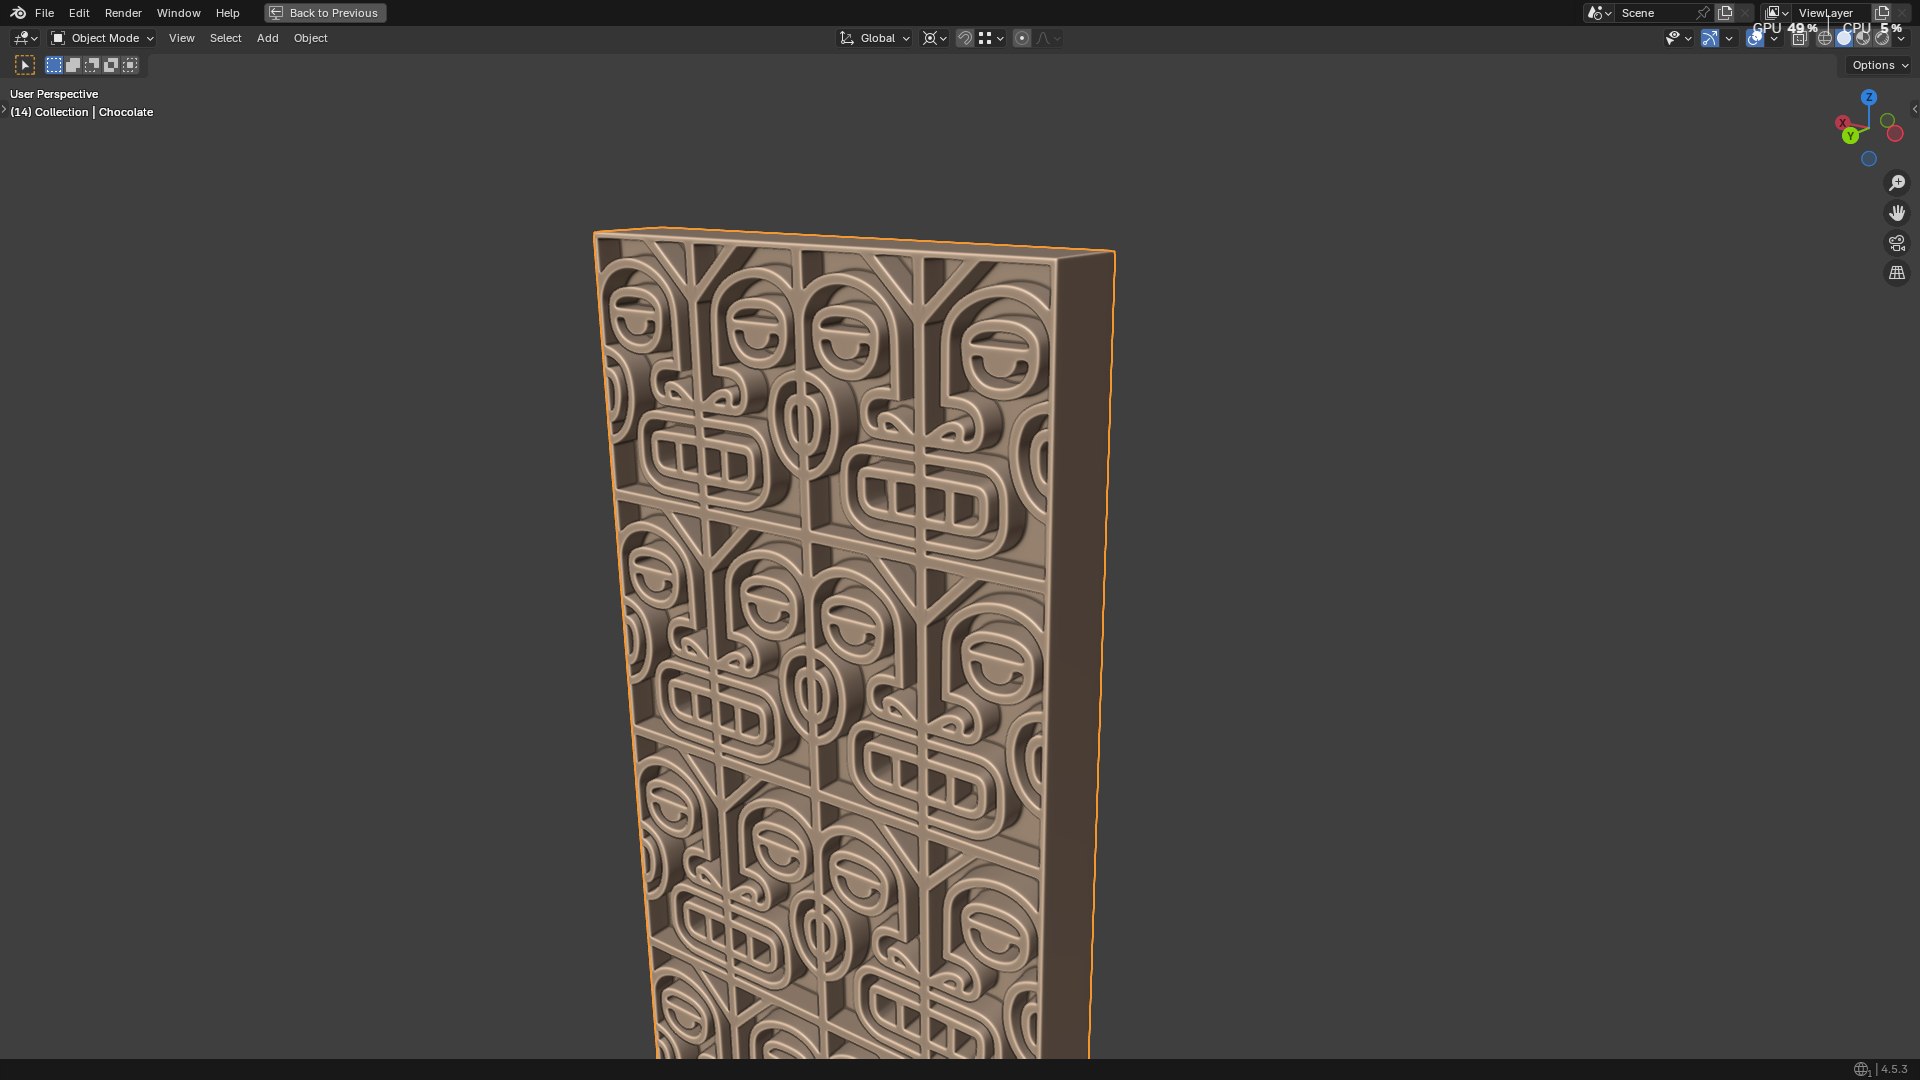Toggle the camera view icon
Viewport: 1920px width, 1080px height.
point(1897,243)
